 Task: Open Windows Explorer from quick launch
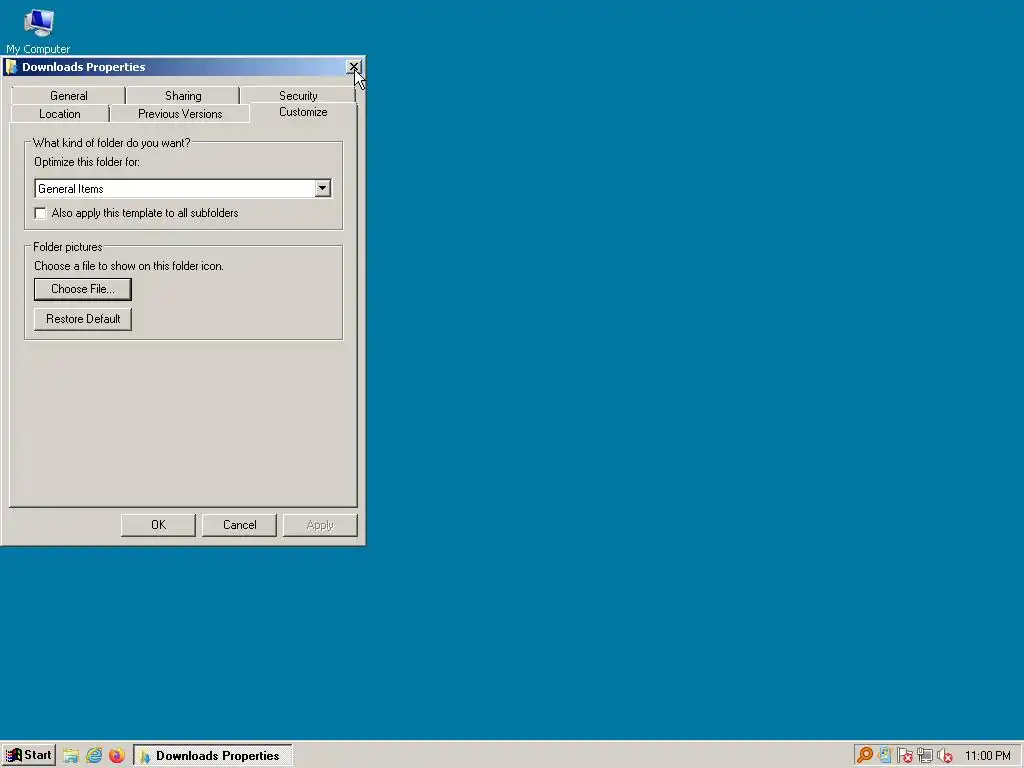click(x=71, y=756)
